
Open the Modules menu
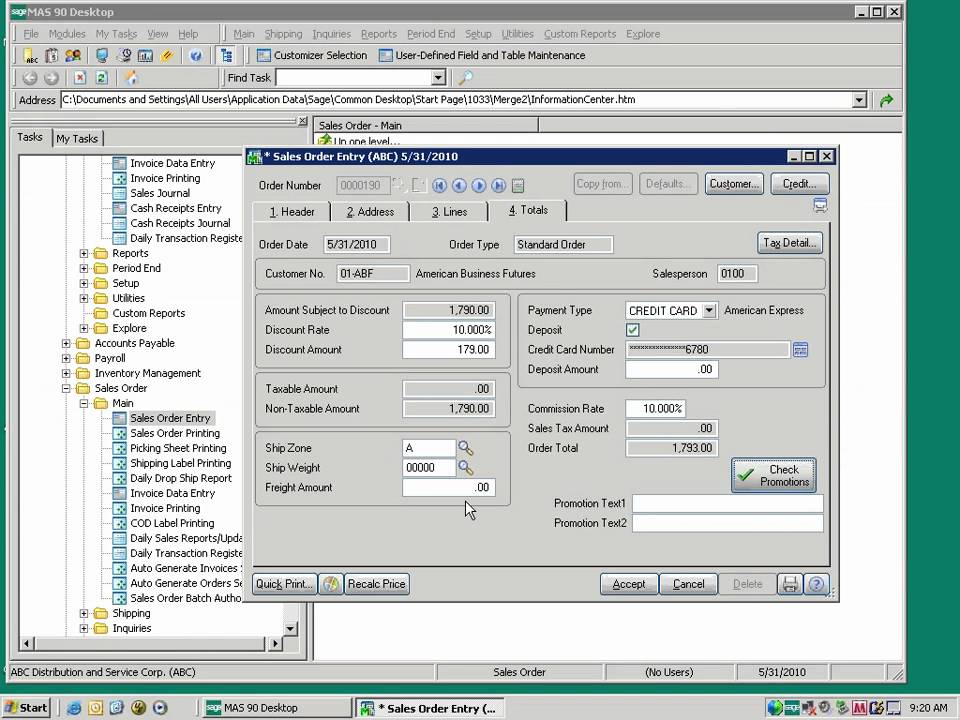67,34
